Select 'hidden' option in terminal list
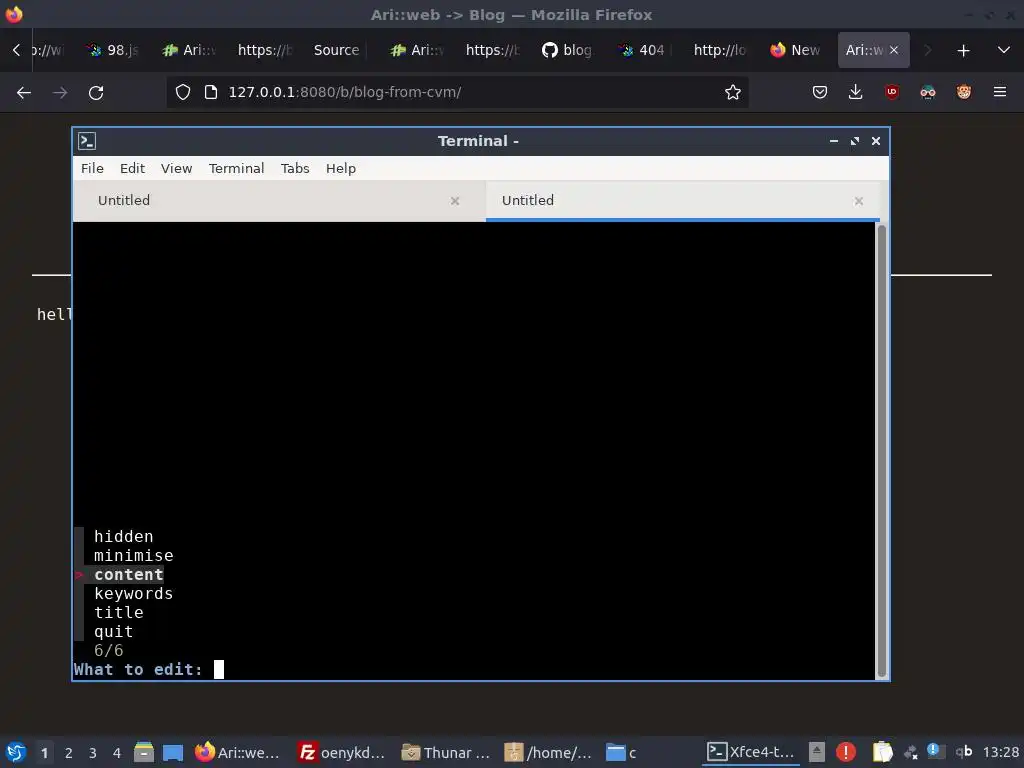This screenshot has width=1024, height=768. [x=123, y=537]
